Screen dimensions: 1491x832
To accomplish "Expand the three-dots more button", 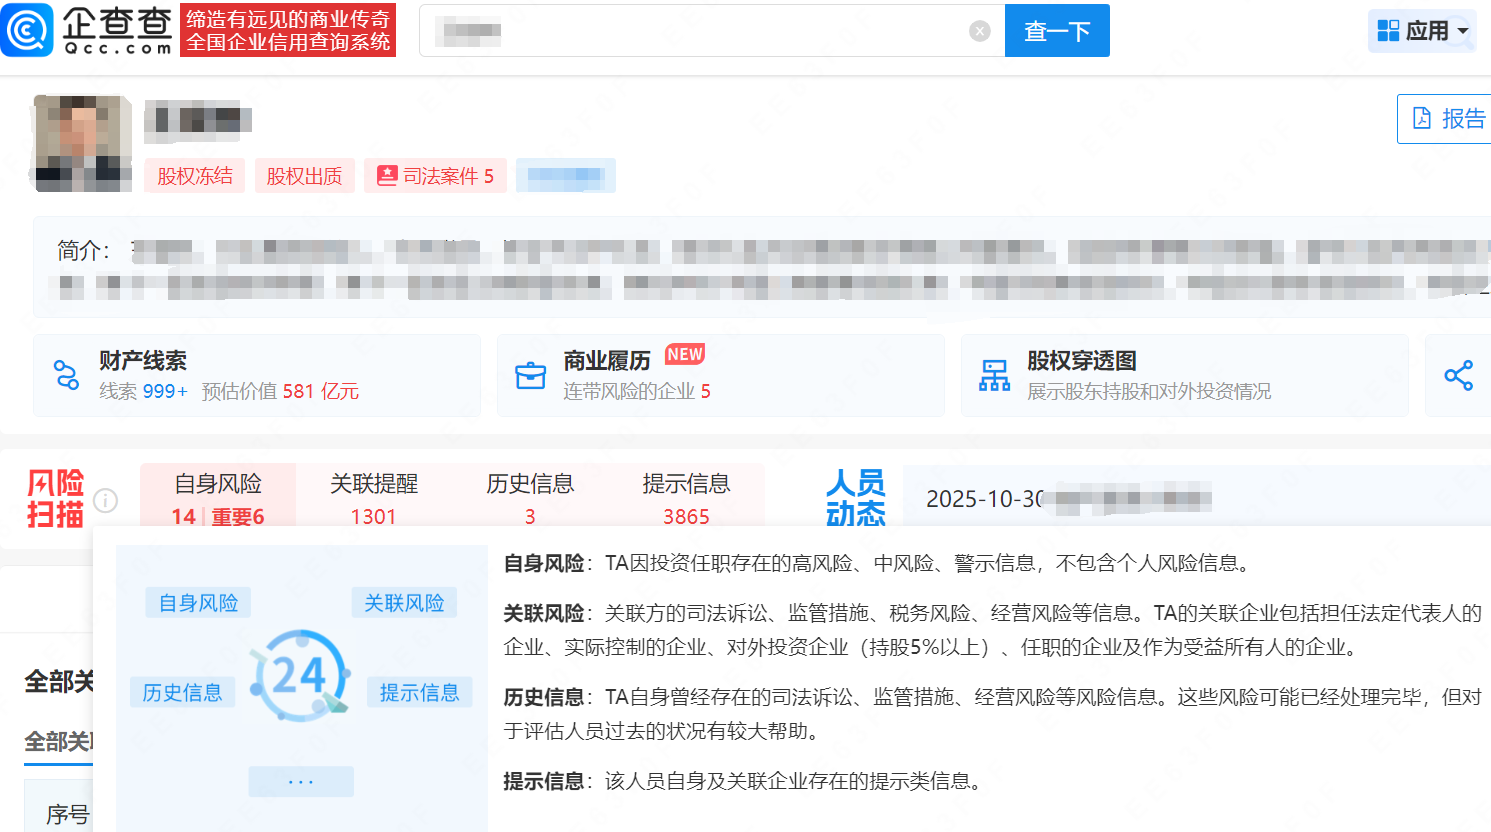I will pyautogui.click(x=301, y=781).
